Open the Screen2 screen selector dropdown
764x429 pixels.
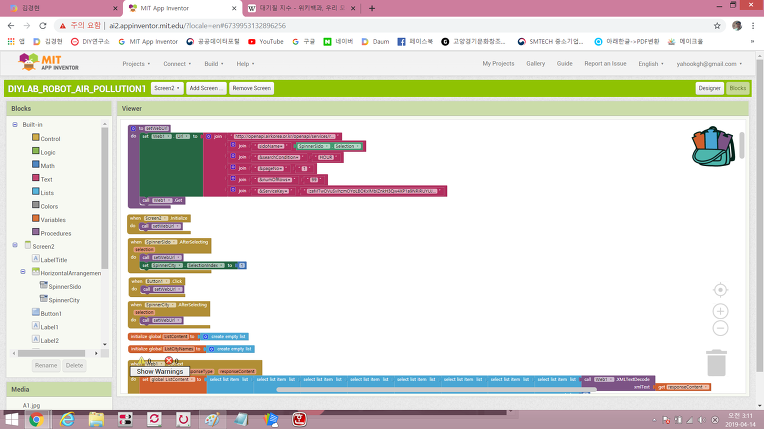coord(167,88)
